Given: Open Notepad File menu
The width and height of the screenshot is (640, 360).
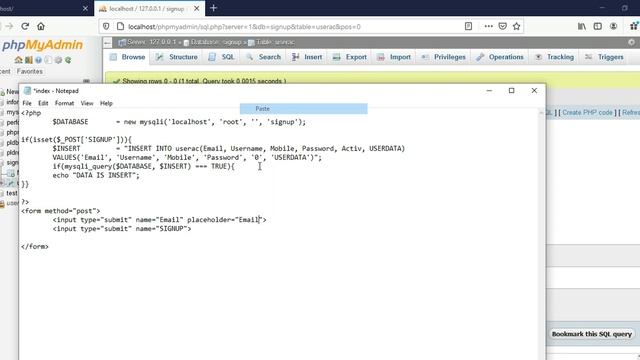Looking at the screenshot, I should coord(27,103).
